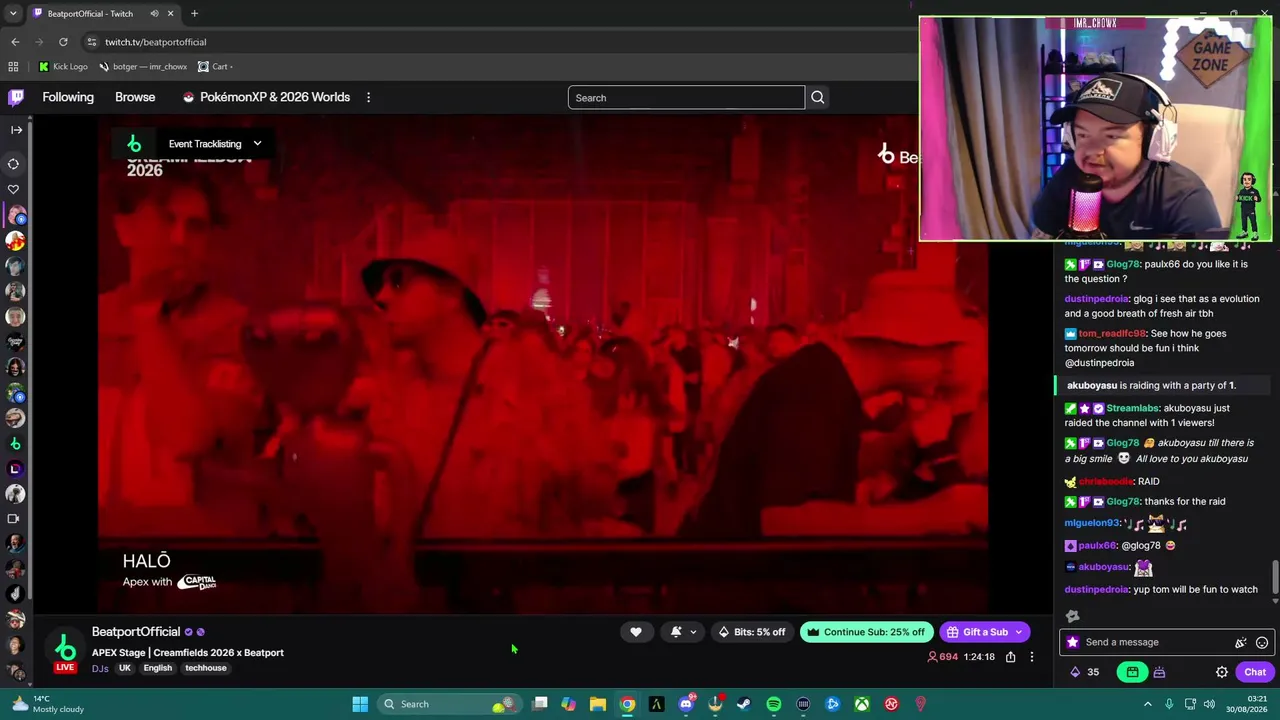Viewport: 1280px width, 720px height.
Task: Open the DJs category link
Action: 100,668
